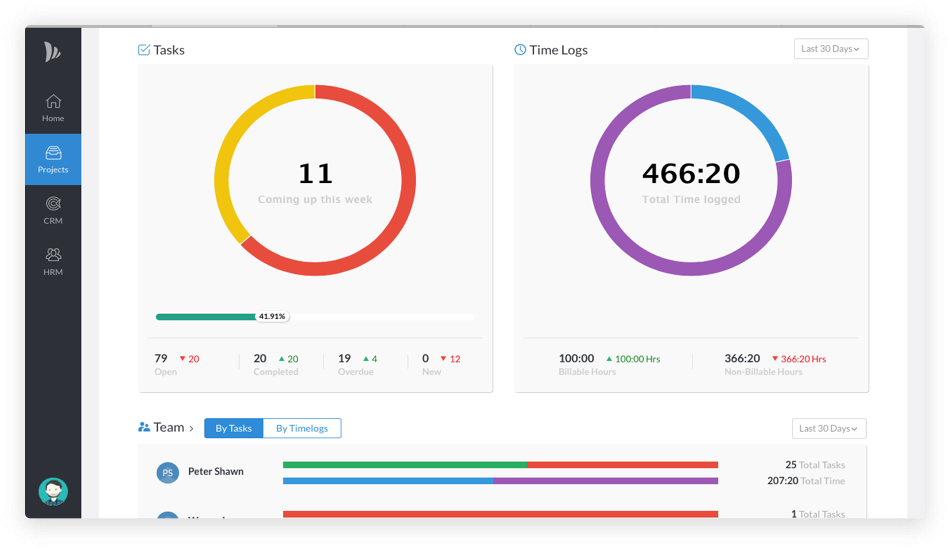Click the 11 Coming up this week
This screenshot has width=950, height=550.
[x=315, y=183]
